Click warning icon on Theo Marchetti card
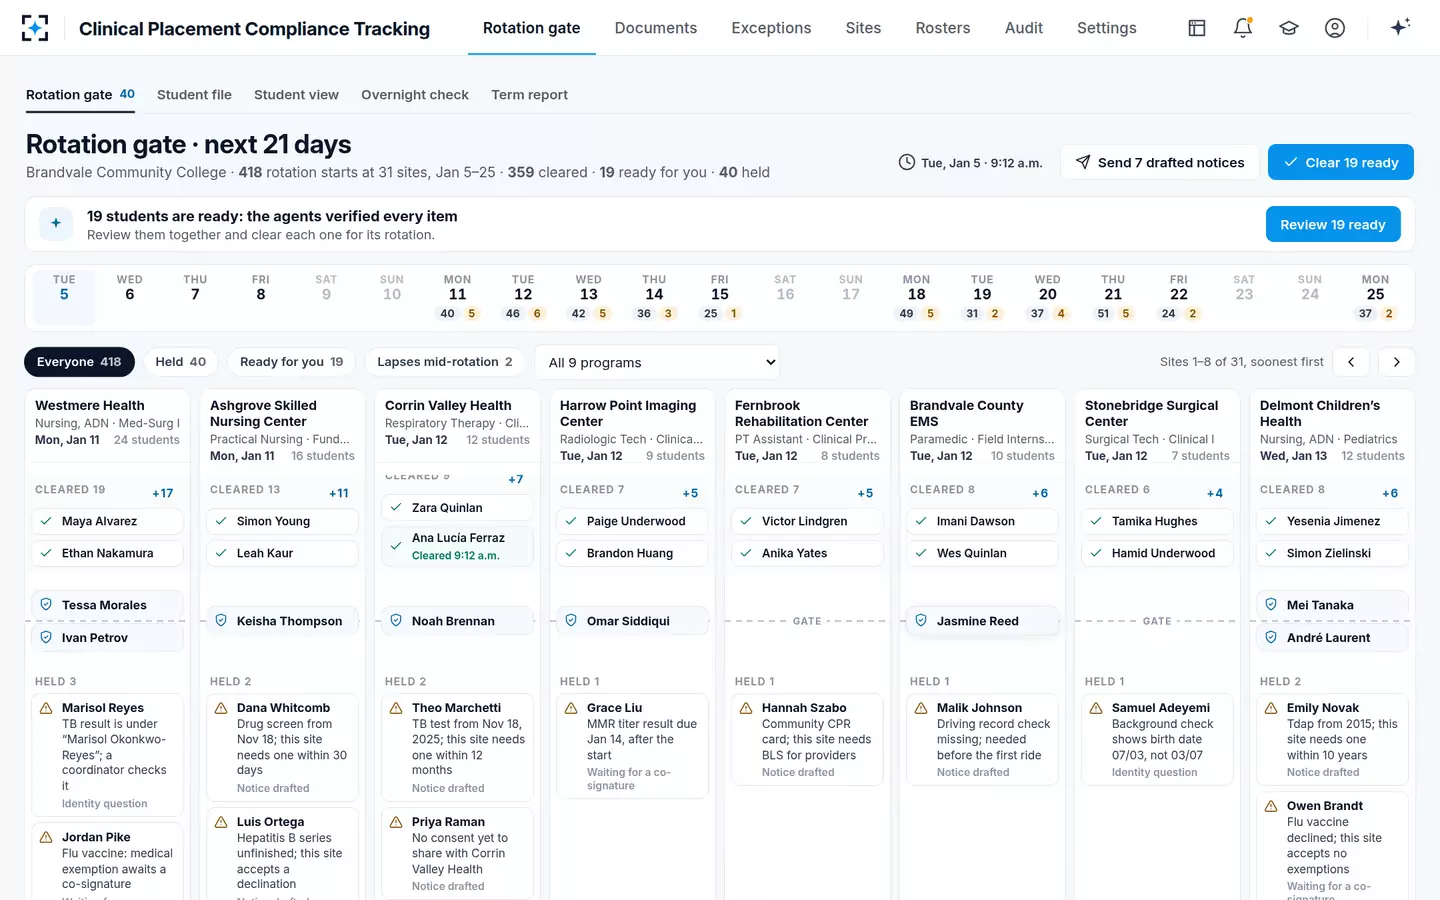 (396, 708)
